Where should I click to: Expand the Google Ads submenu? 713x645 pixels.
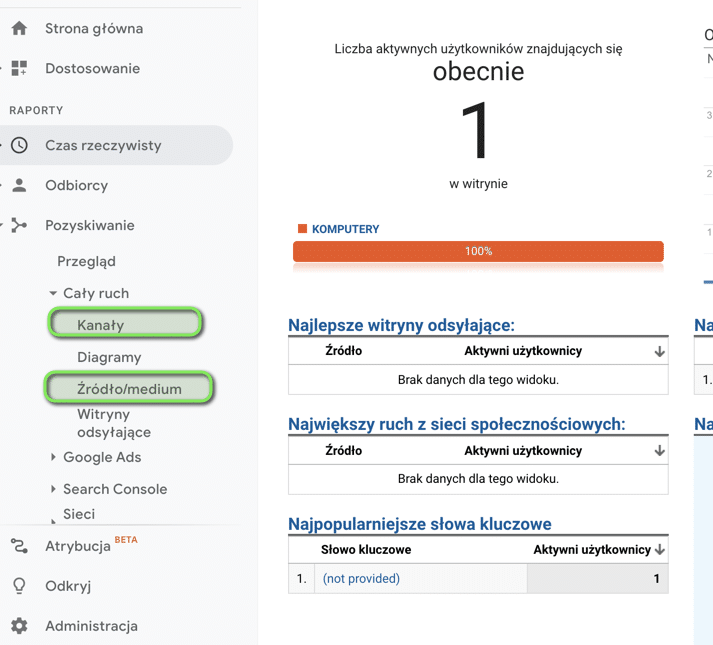[x=53, y=458]
